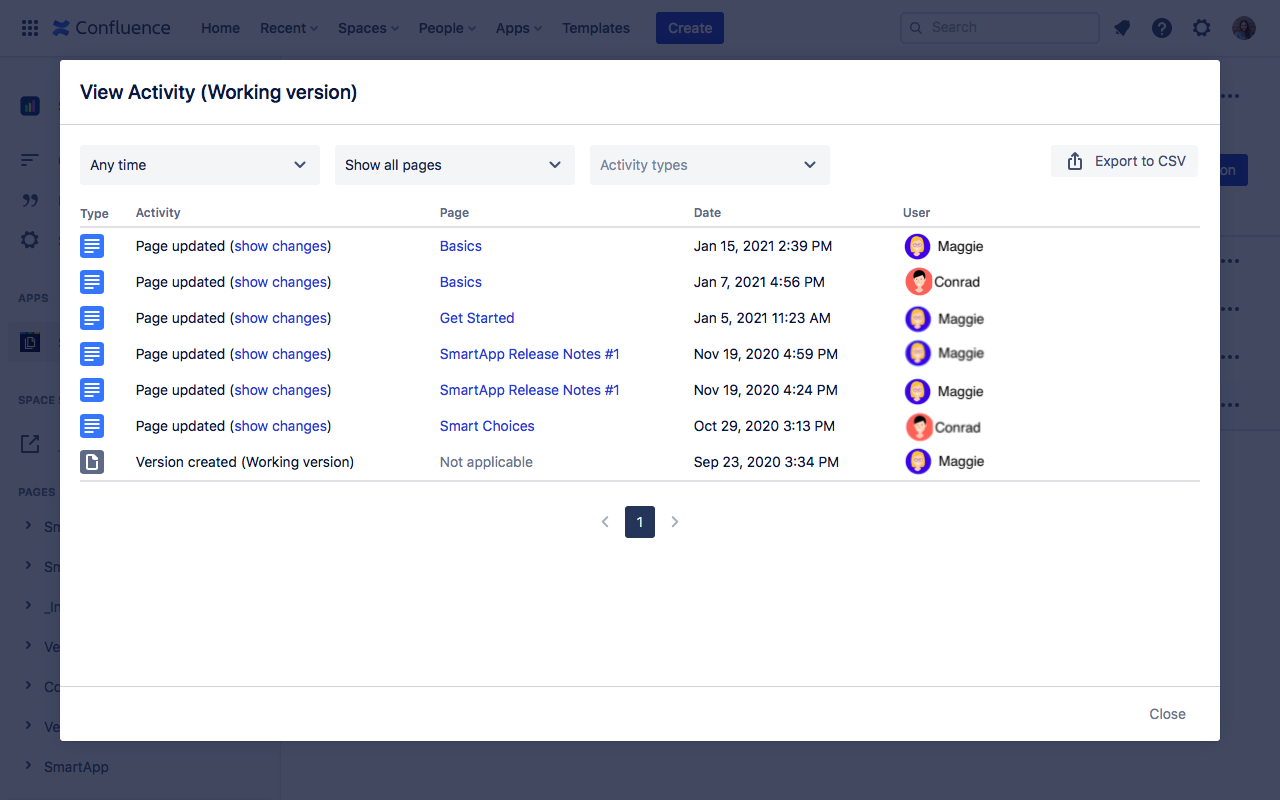
Task: Open the Templates menu item
Action: (595, 27)
